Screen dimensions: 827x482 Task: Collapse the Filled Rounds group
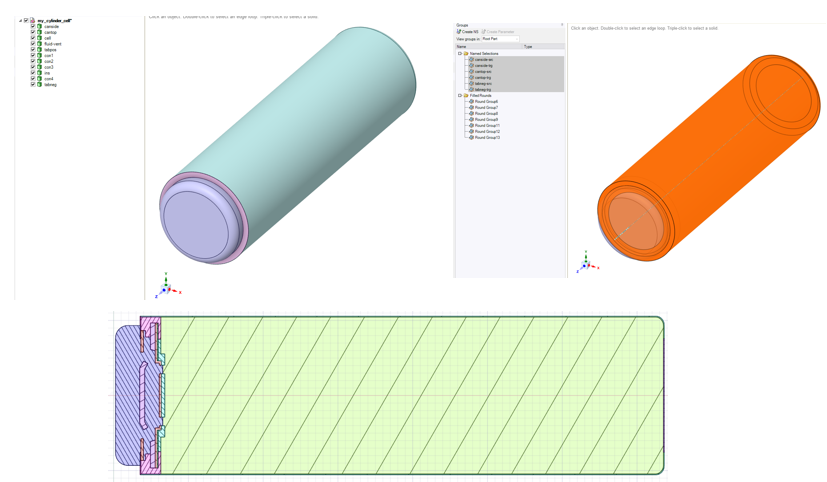460,95
